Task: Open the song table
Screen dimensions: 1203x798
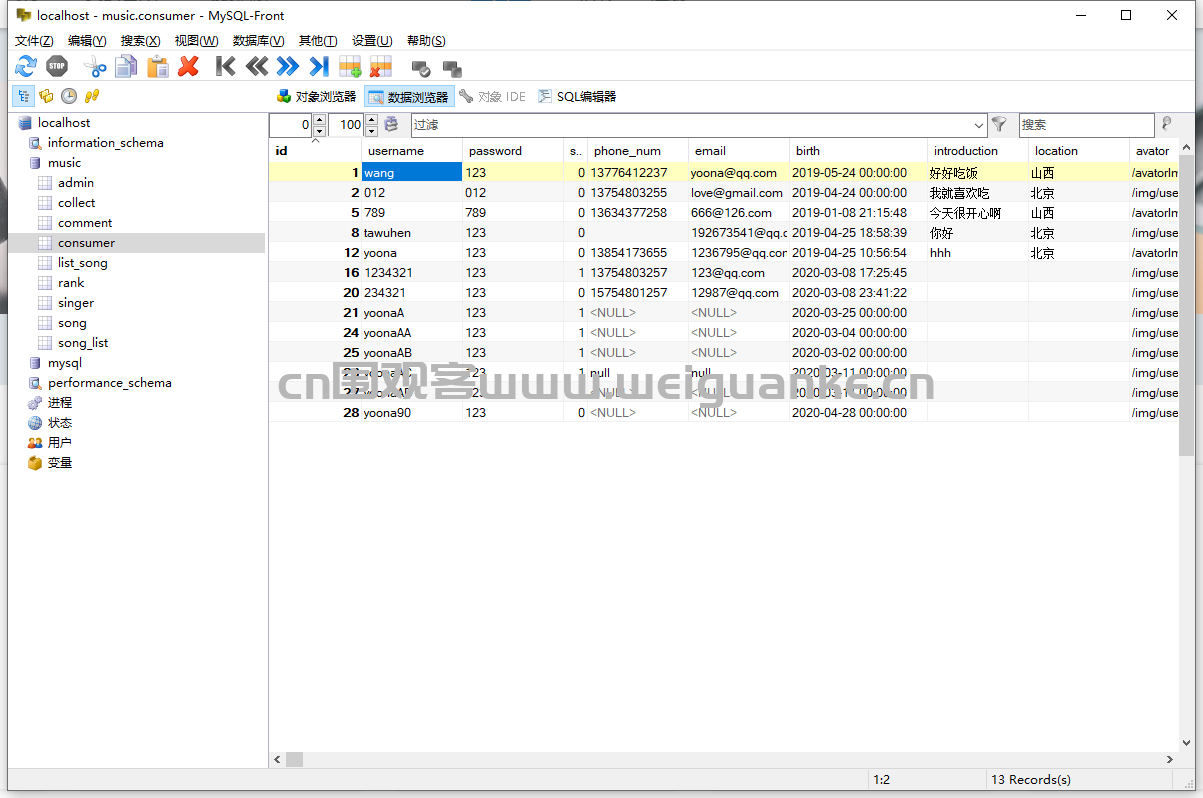Action: click(72, 322)
